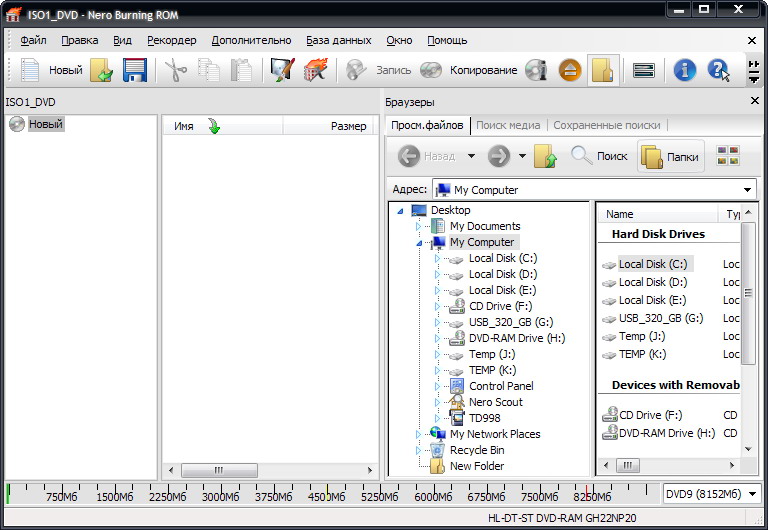This screenshot has height=530, width=768.
Task: Eject the disc with orange eject icon
Action: (570, 70)
